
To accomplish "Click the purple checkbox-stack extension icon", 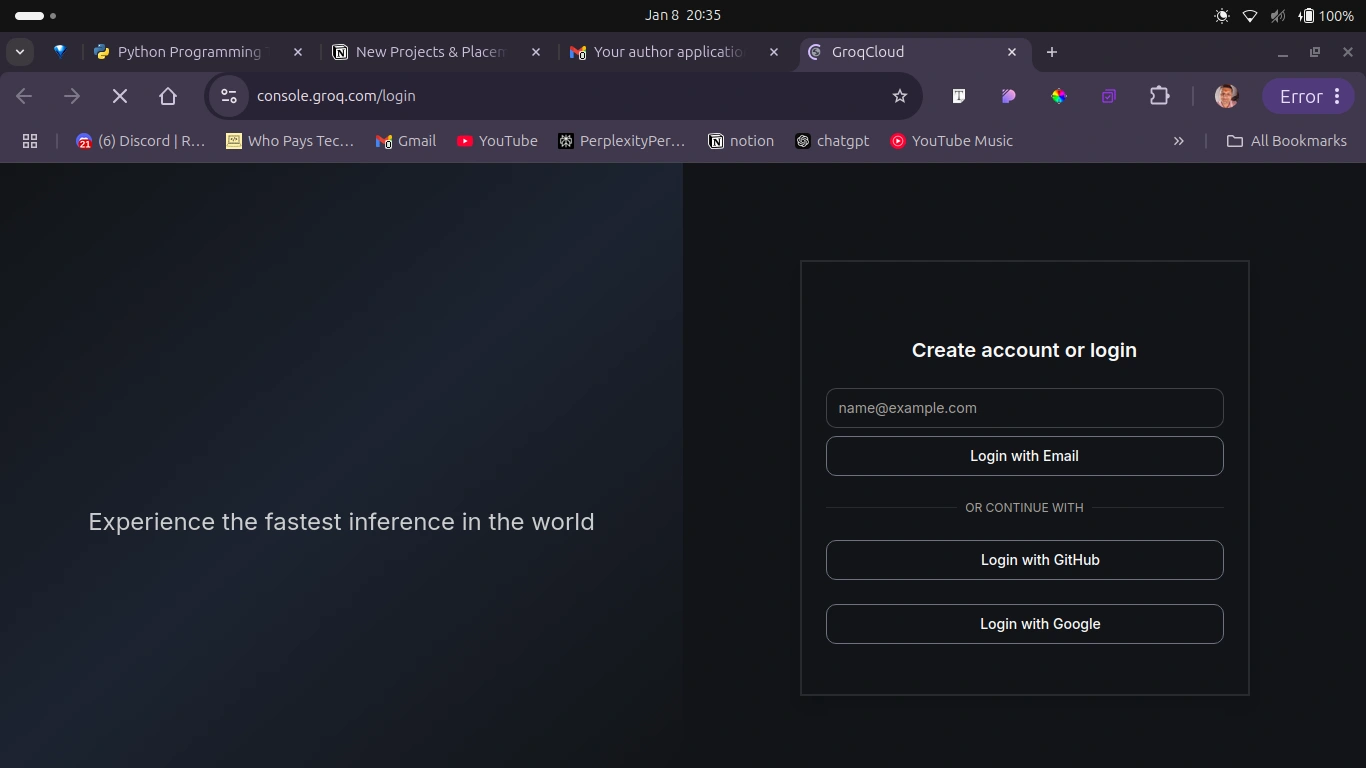I will [1109, 96].
